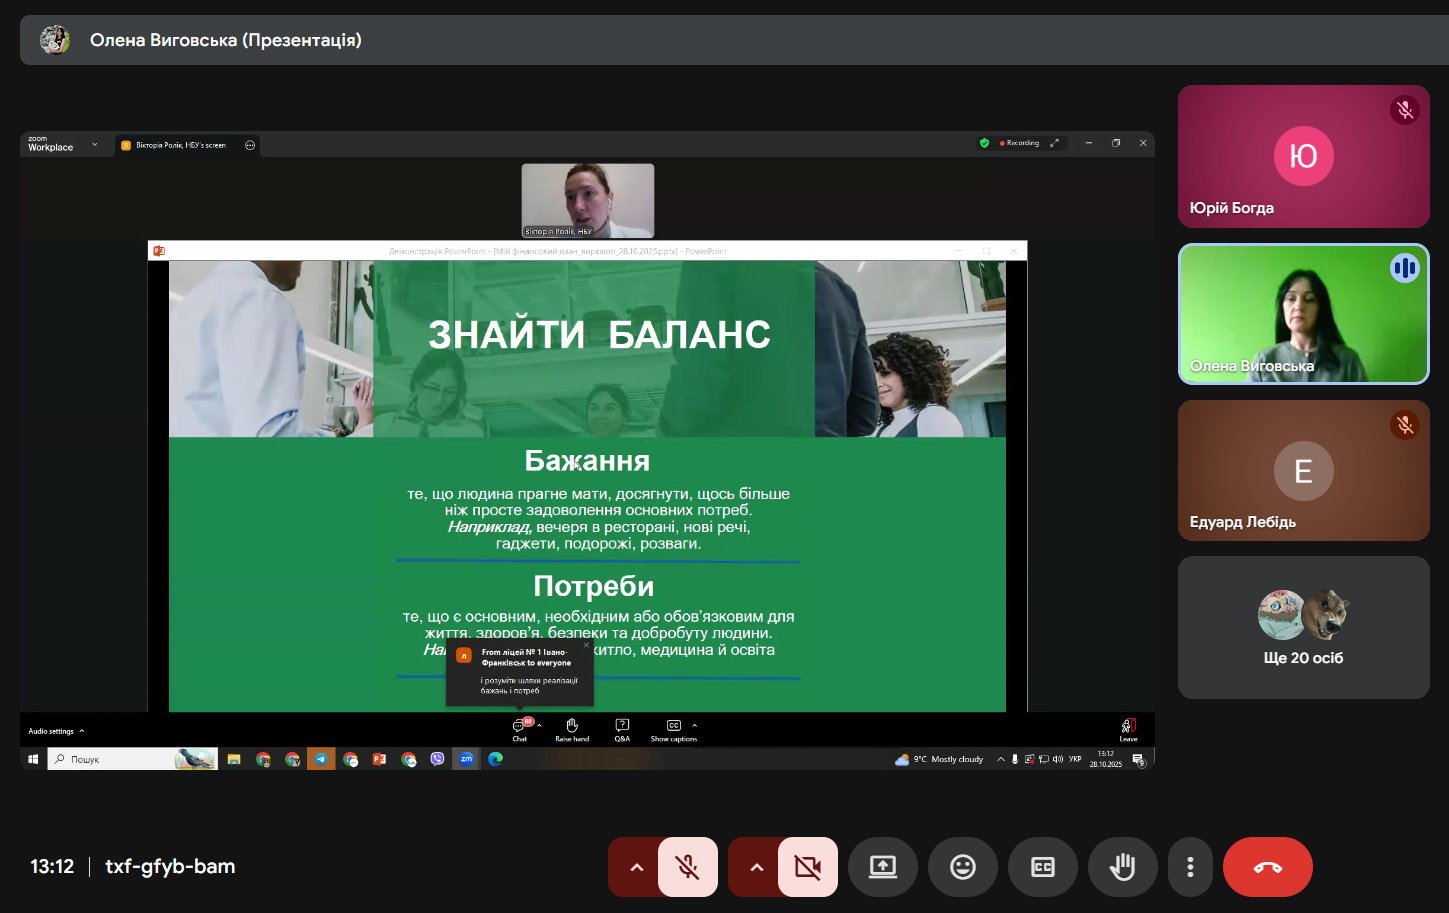Image resolution: width=1449 pixels, height=913 pixels.
Task: Expand video options chevron beside camera button
Action: [756, 867]
